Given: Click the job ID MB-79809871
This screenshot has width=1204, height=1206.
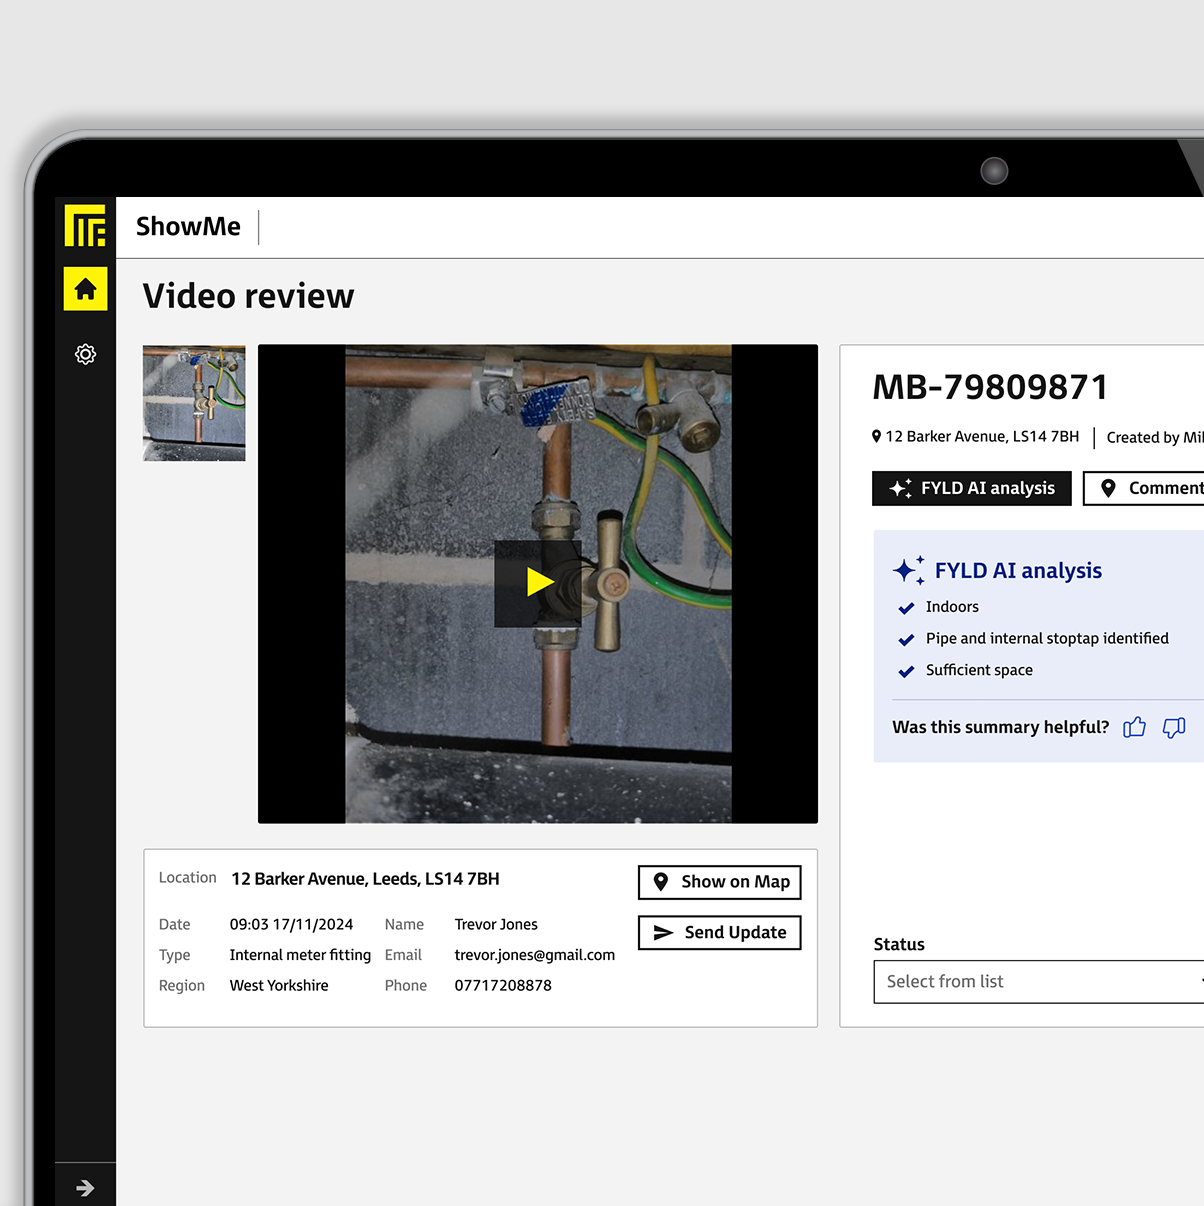Looking at the screenshot, I should [x=990, y=387].
